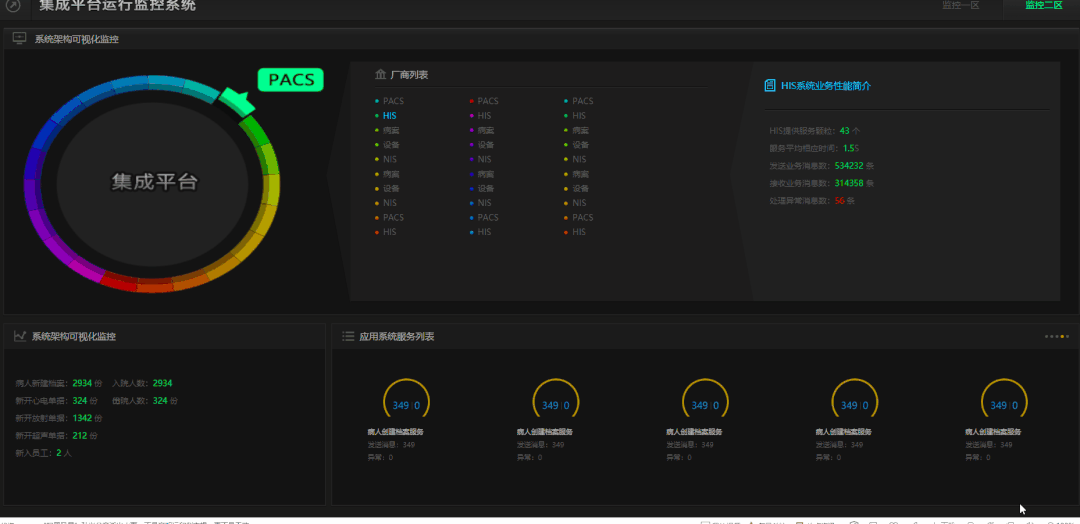Image resolution: width=1080 pixels, height=524 pixels.
Task: Click the rightmost 349|0 circular service gauge
Action: 1004,404
